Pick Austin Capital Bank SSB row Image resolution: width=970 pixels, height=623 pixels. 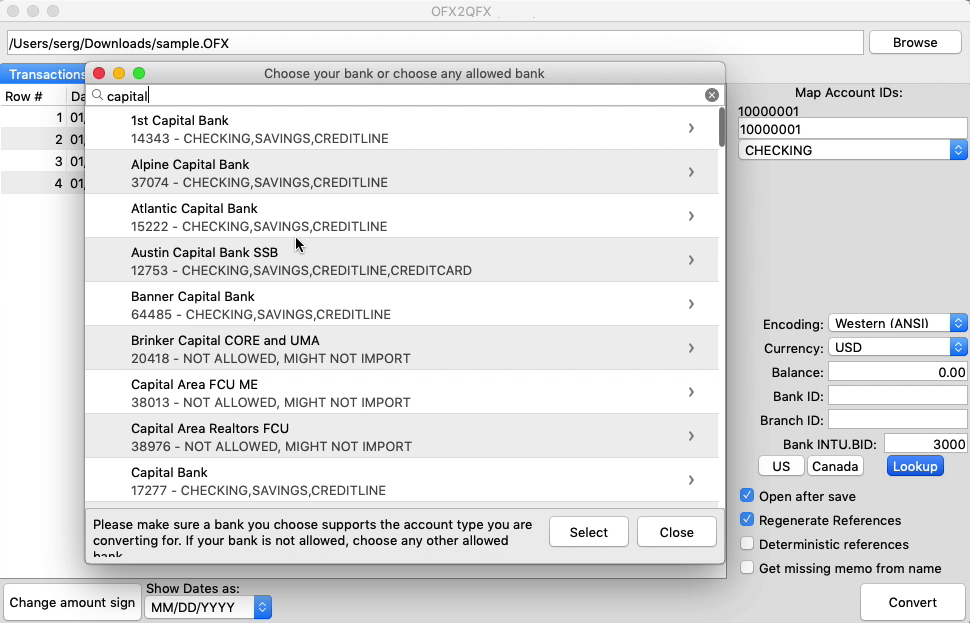click(x=401, y=260)
